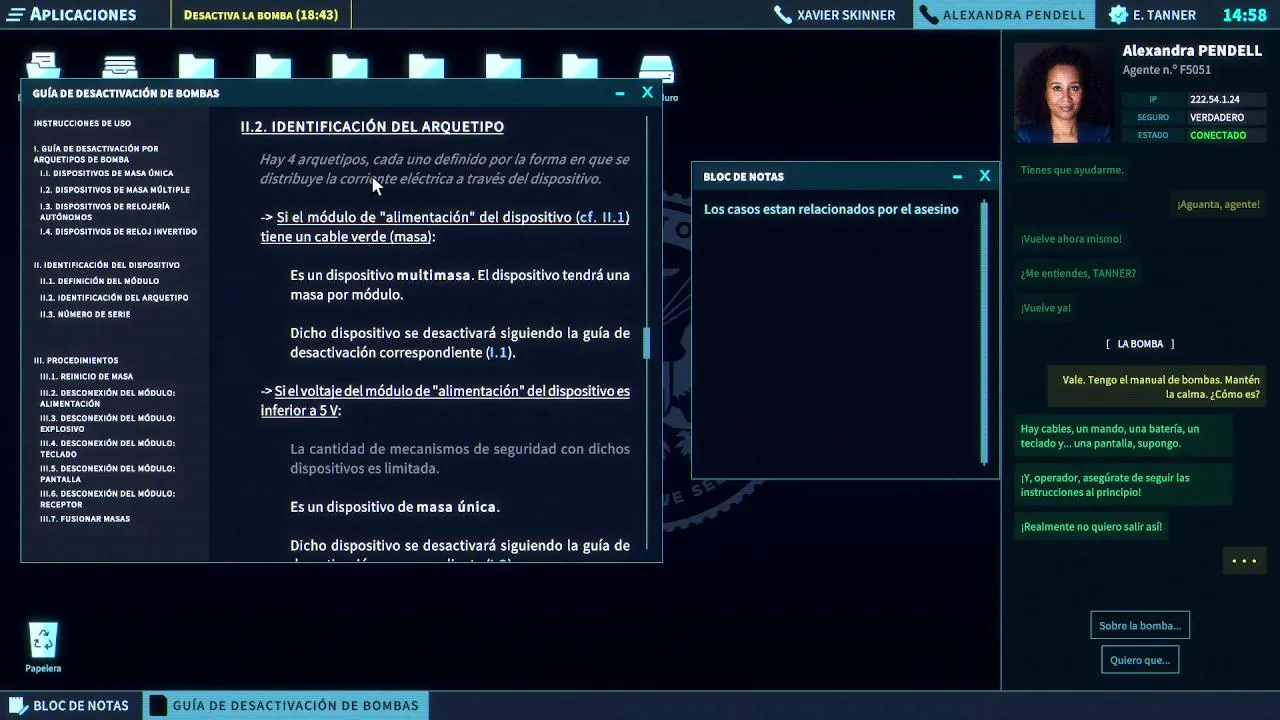This screenshot has width=1280, height=720.
Task: Open I.4. Dispositivos de reloj invertido
Action: (118, 232)
